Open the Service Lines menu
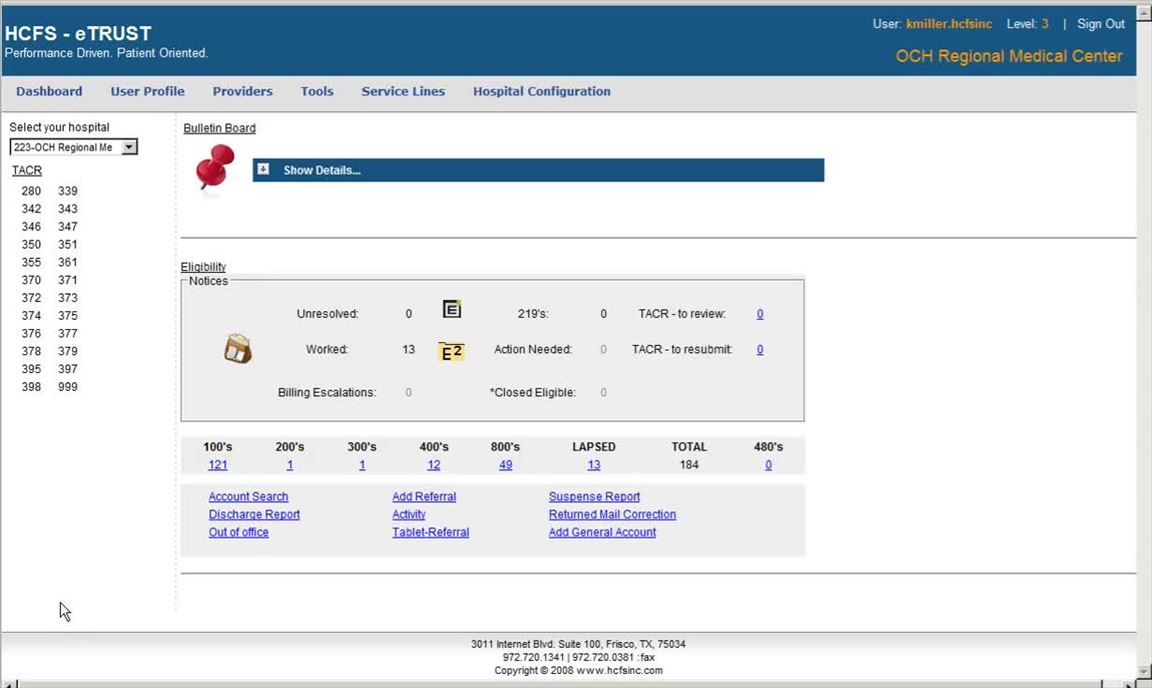Image resolution: width=1152 pixels, height=688 pixels. coord(403,91)
